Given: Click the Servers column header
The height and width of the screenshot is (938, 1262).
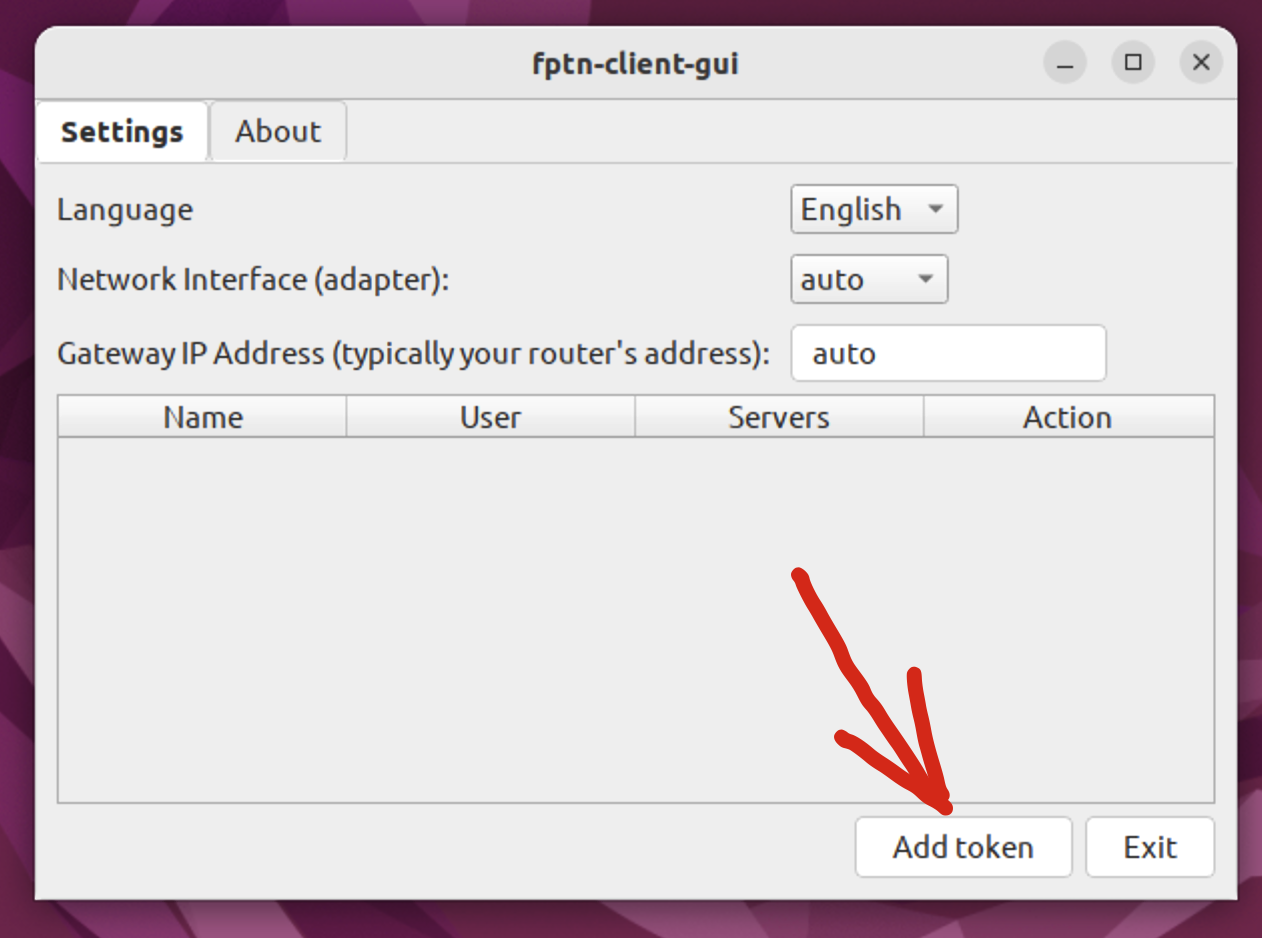Looking at the screenshot, I should coord(779,416).
